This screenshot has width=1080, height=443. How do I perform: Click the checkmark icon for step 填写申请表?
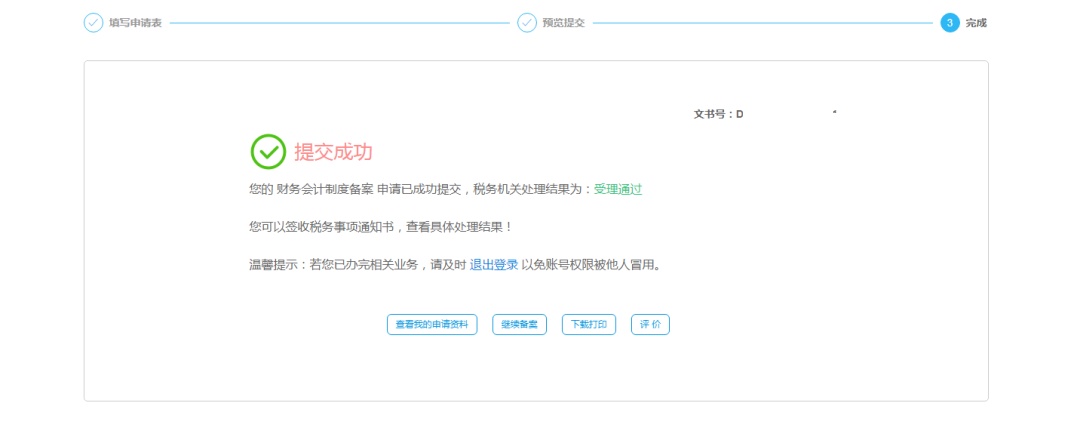93,23
